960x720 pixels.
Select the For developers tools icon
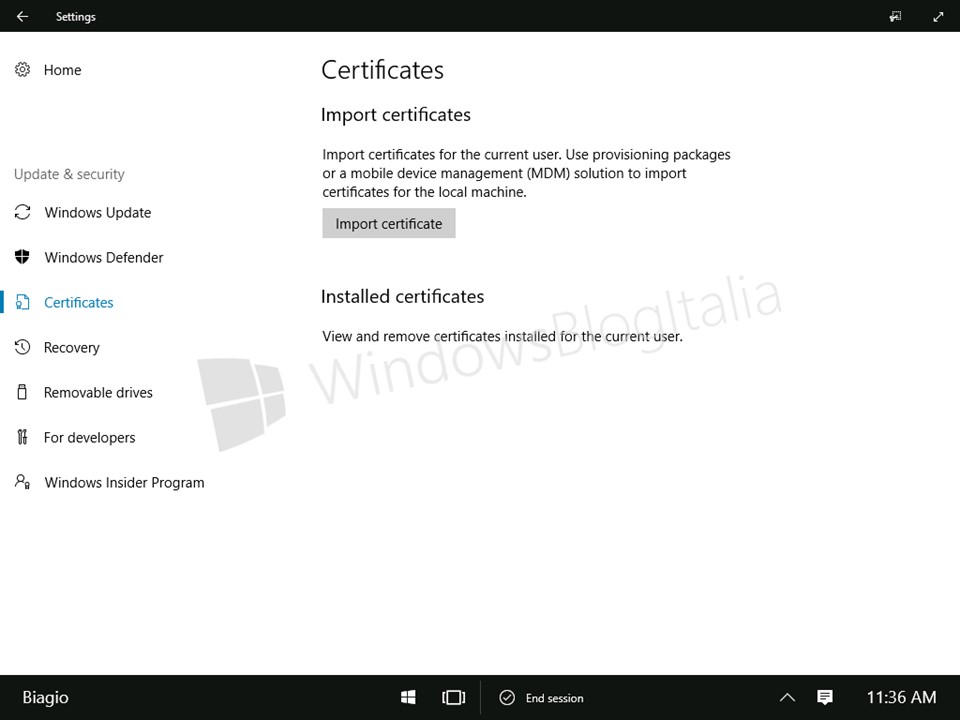(x=23, y=437)
